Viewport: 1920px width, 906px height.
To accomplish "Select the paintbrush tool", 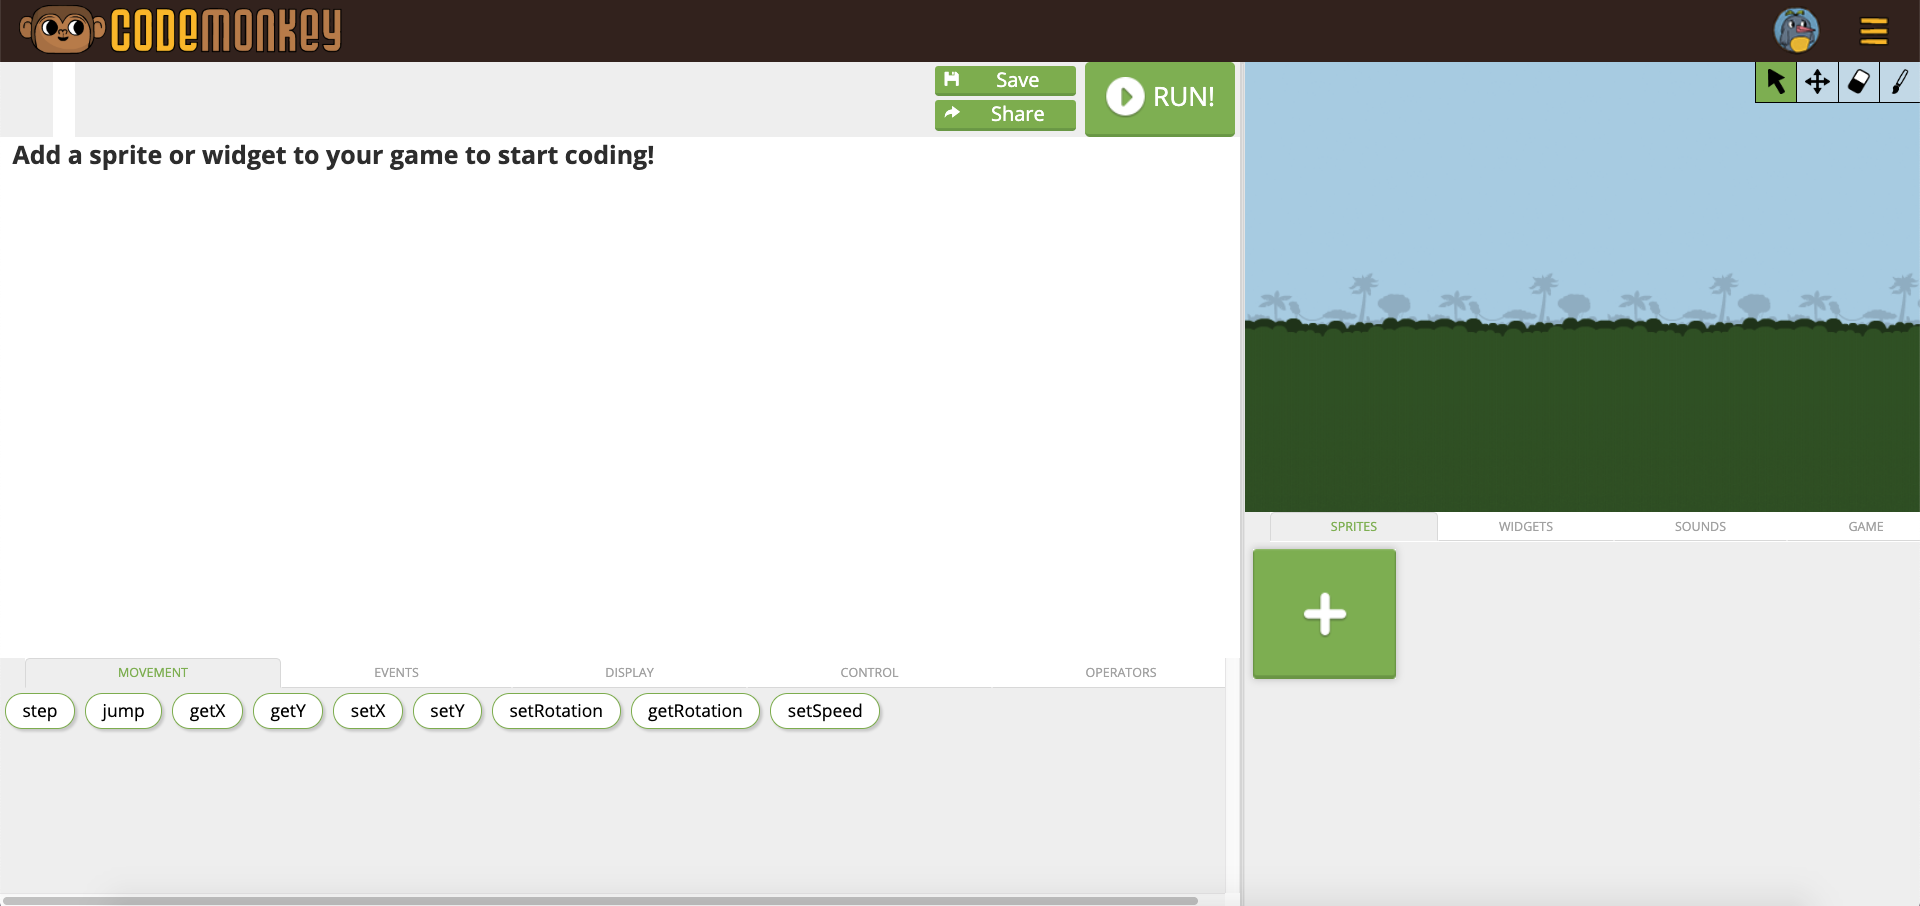I will (x=1899, y=82).
